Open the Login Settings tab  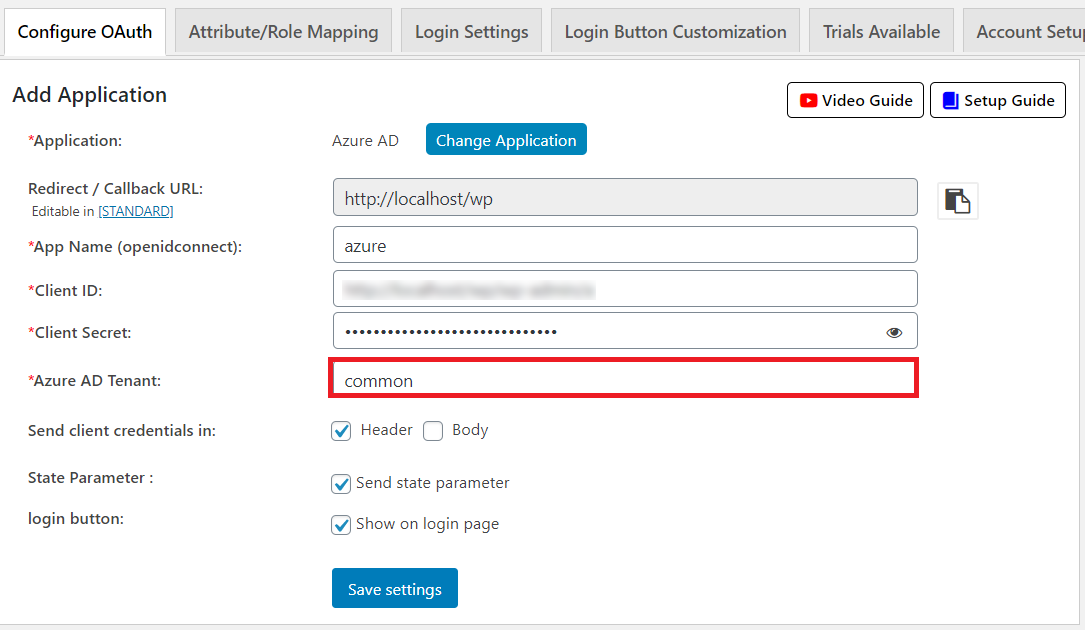coord(471,32)
